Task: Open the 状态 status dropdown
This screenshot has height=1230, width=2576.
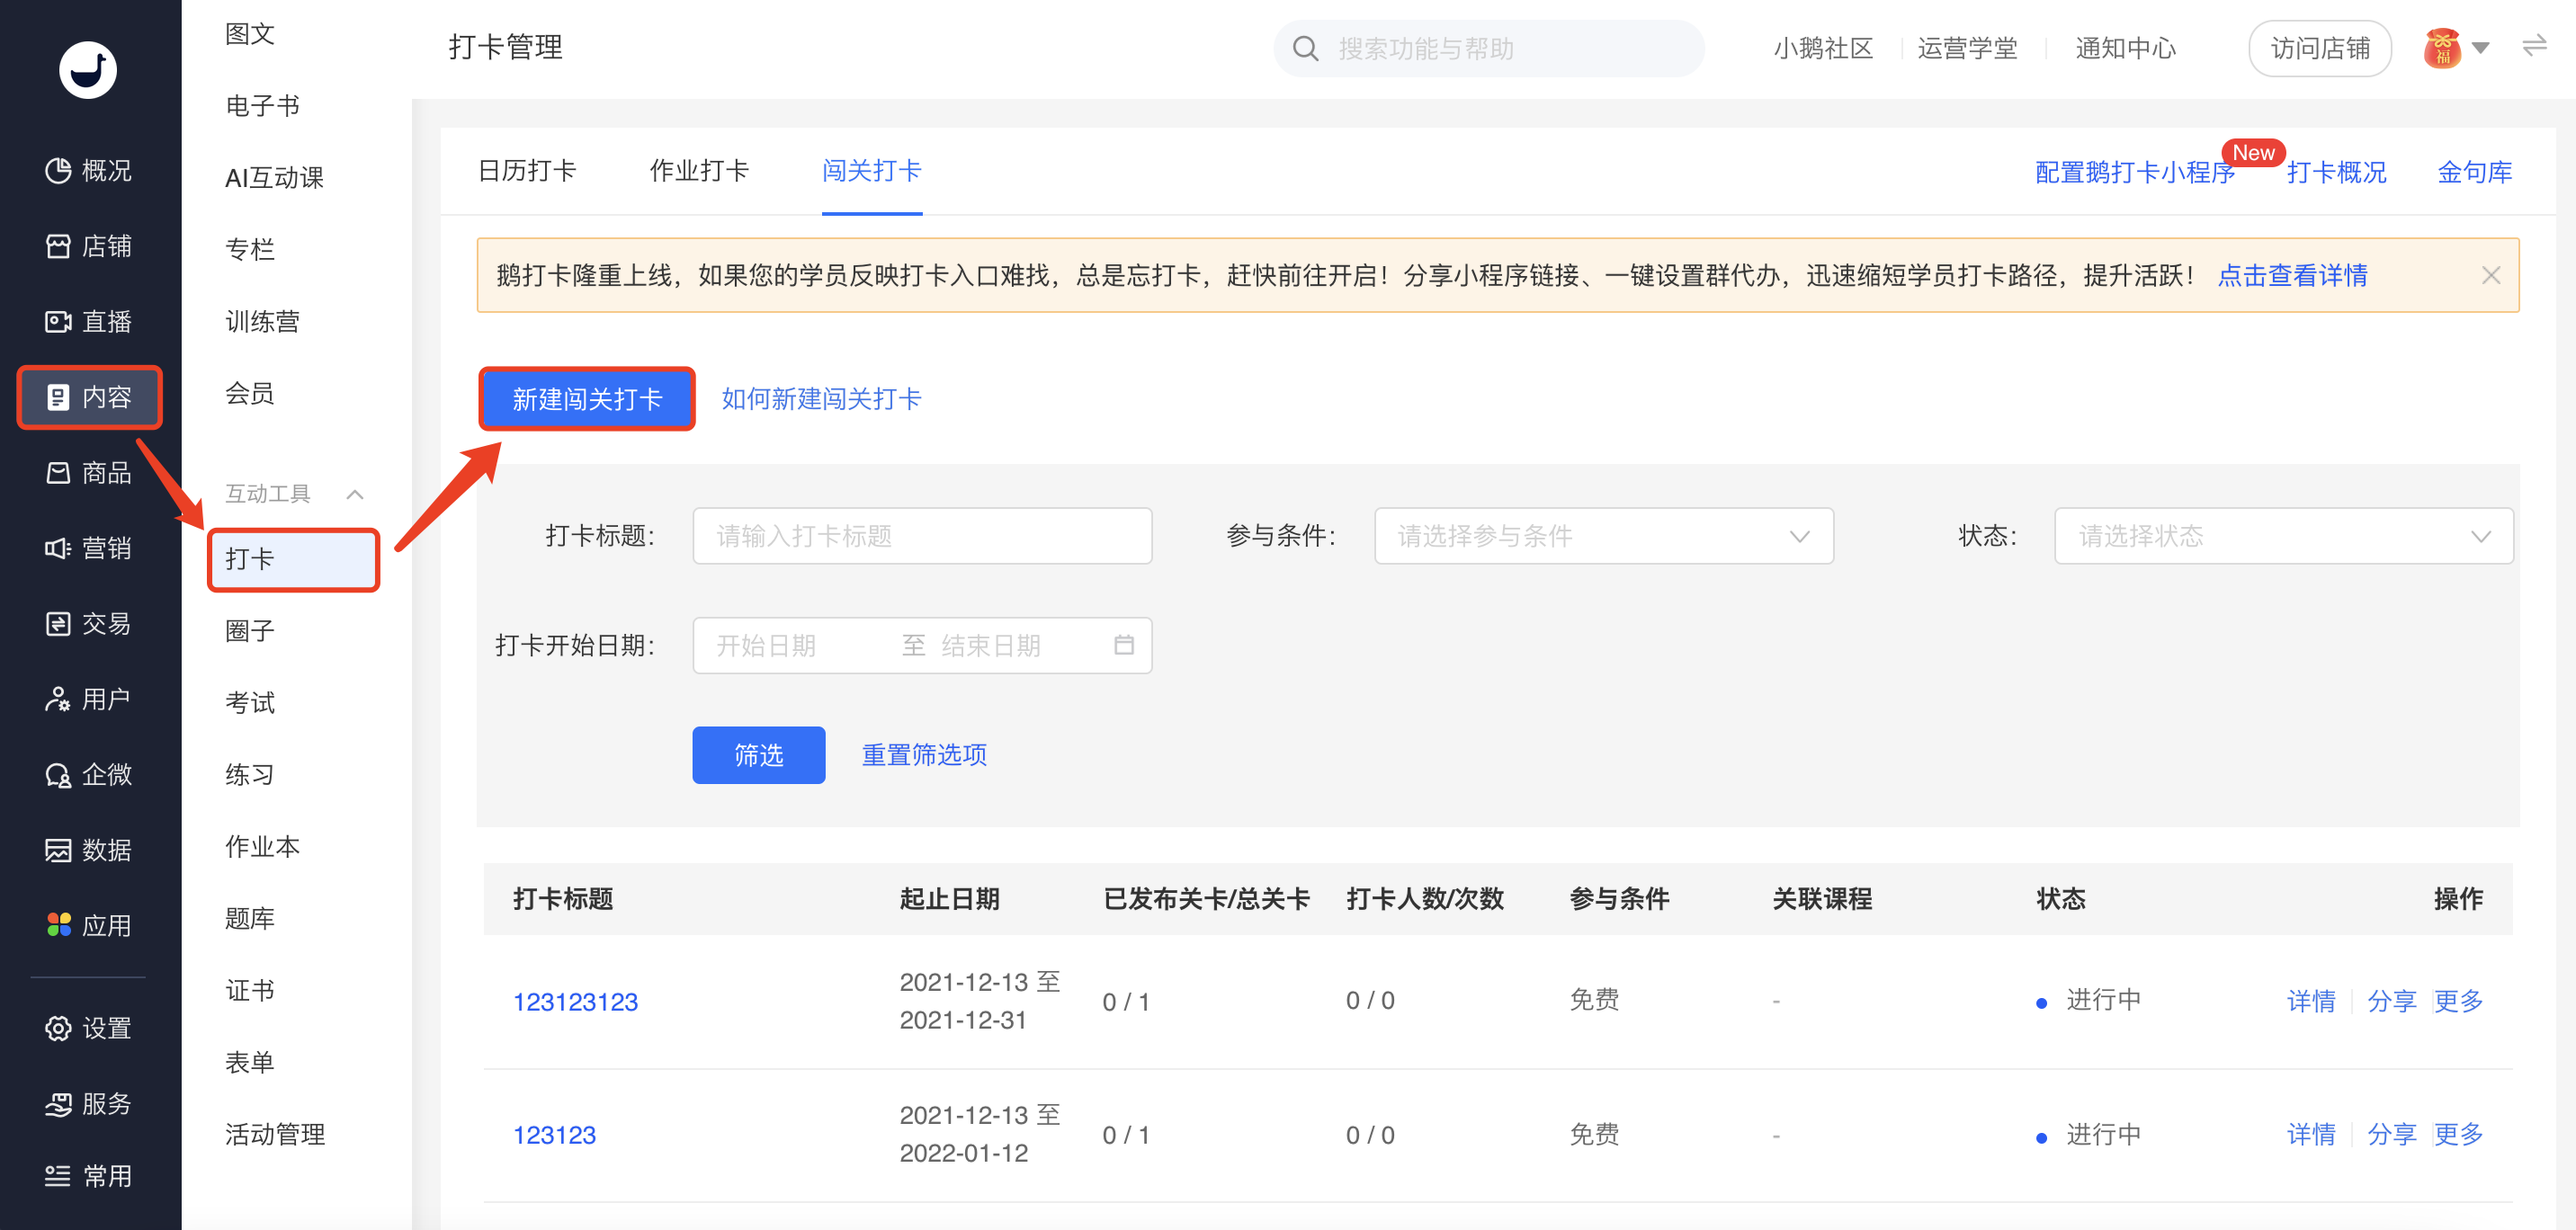Action: point(2283,536)
